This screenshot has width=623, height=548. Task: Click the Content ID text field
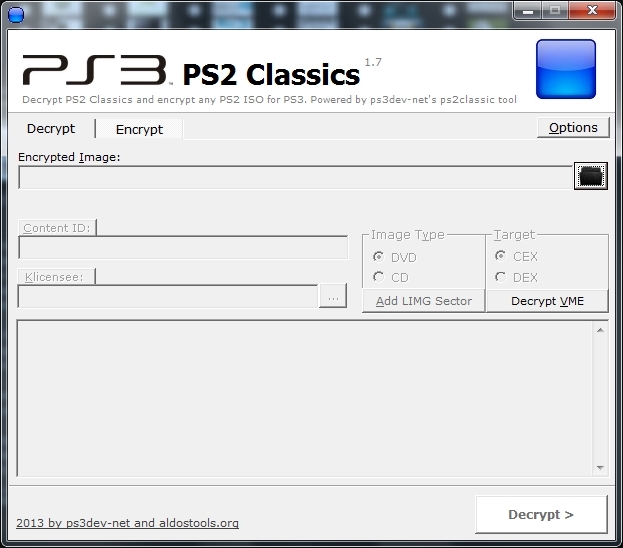pyautogui.click(x=183, y=248)
